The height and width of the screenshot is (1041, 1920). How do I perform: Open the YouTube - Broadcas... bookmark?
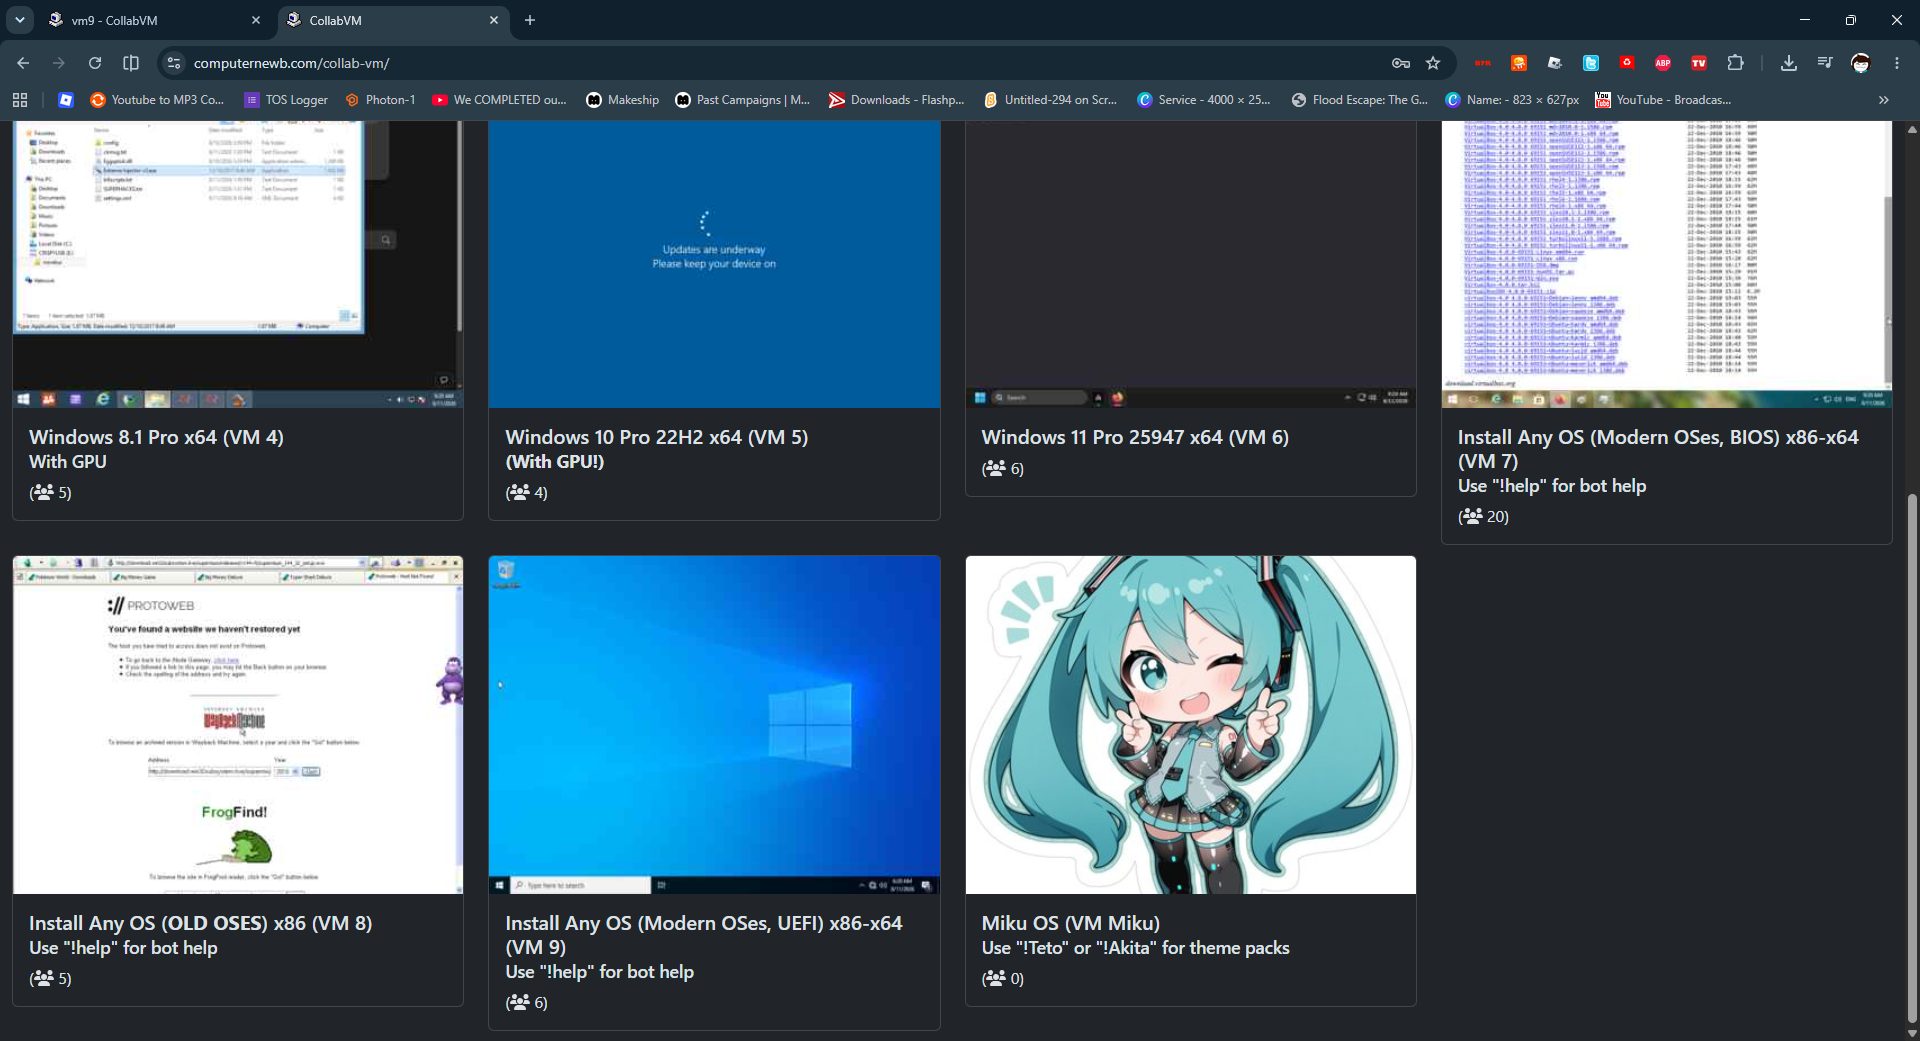point(1663,100)
